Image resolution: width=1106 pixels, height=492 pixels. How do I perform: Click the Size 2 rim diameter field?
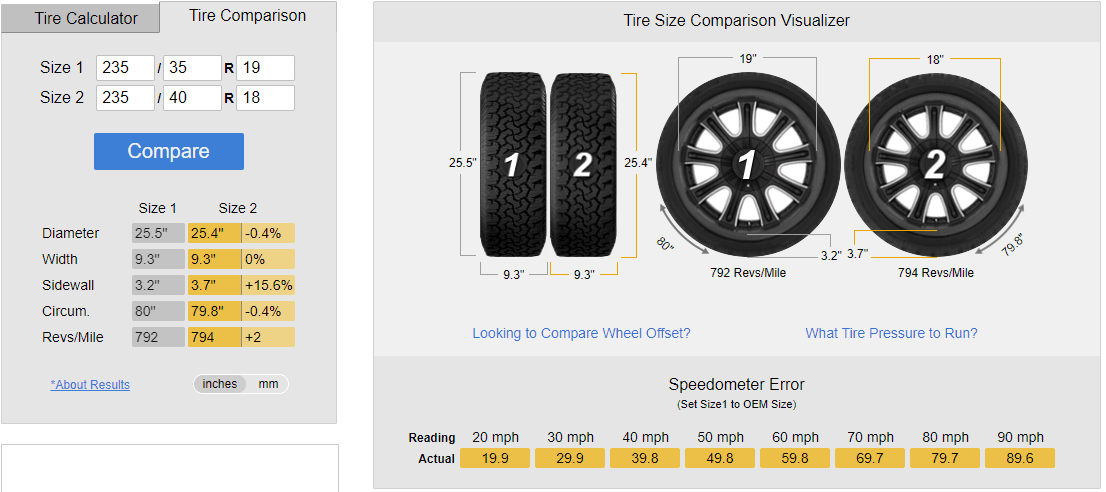pyautogui.click(x=265, y=98)
